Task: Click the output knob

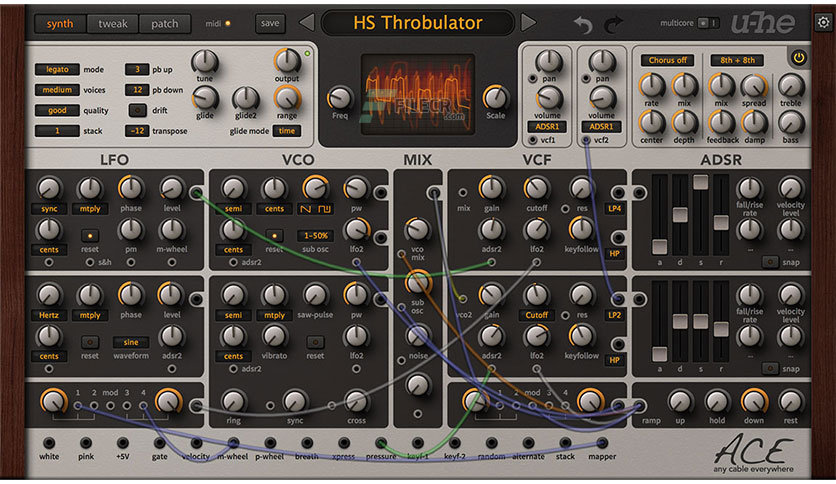Action: pos(287,61)
